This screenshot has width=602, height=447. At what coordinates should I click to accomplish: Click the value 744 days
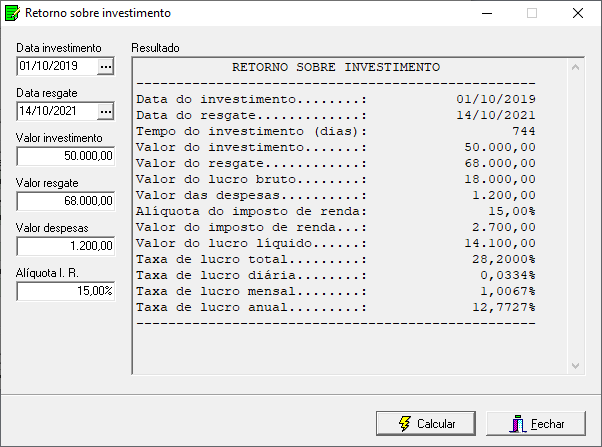[524, 131]
